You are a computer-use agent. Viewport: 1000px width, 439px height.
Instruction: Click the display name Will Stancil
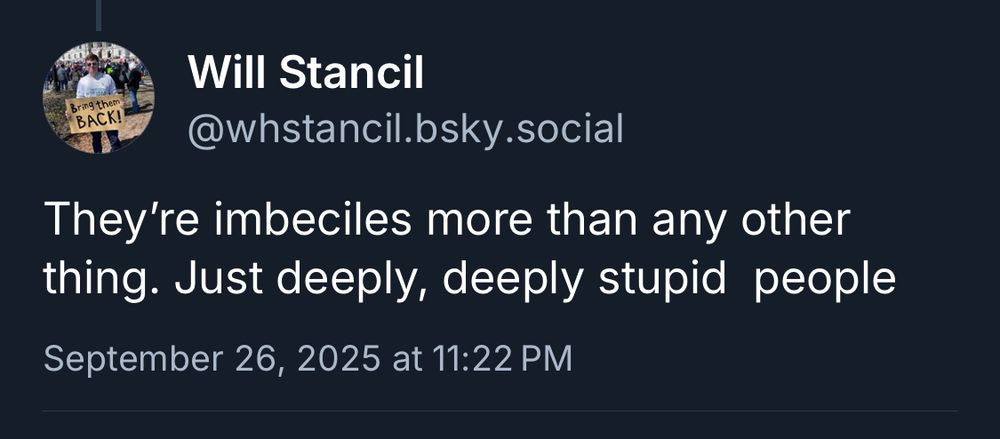306,72
